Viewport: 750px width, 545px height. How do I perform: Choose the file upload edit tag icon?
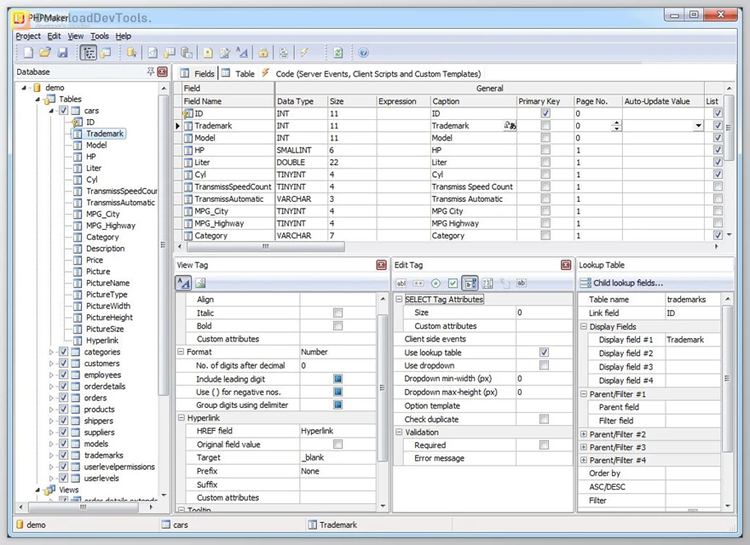[505, 283]
